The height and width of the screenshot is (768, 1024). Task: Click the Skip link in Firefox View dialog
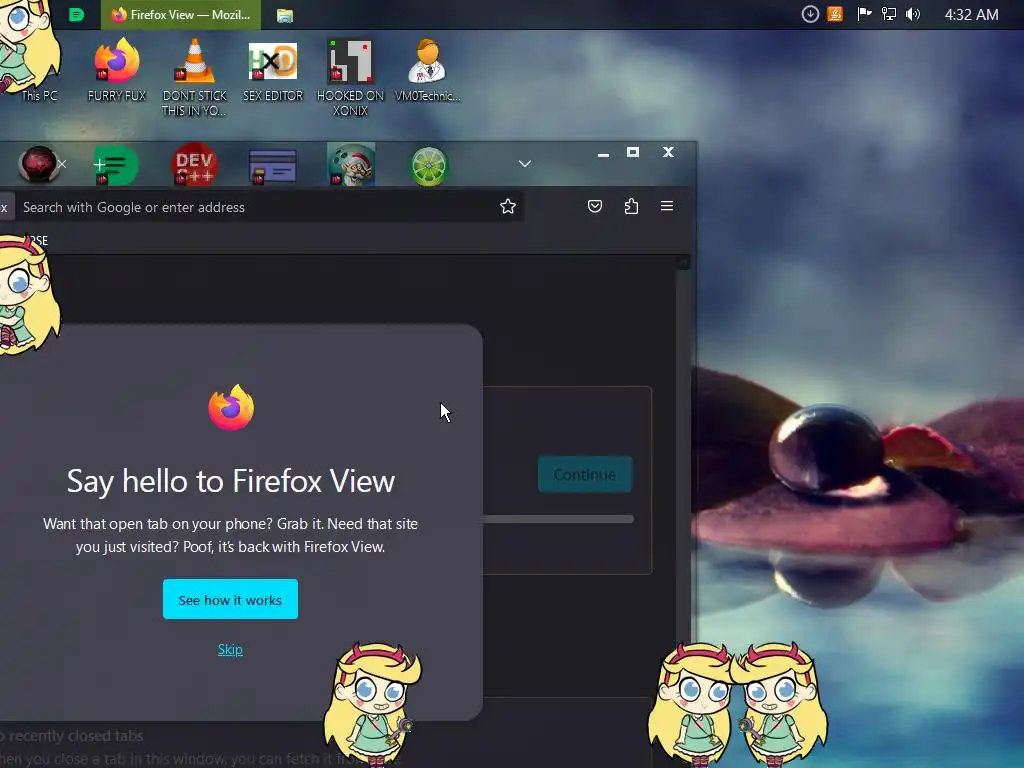tap(230, 650)
